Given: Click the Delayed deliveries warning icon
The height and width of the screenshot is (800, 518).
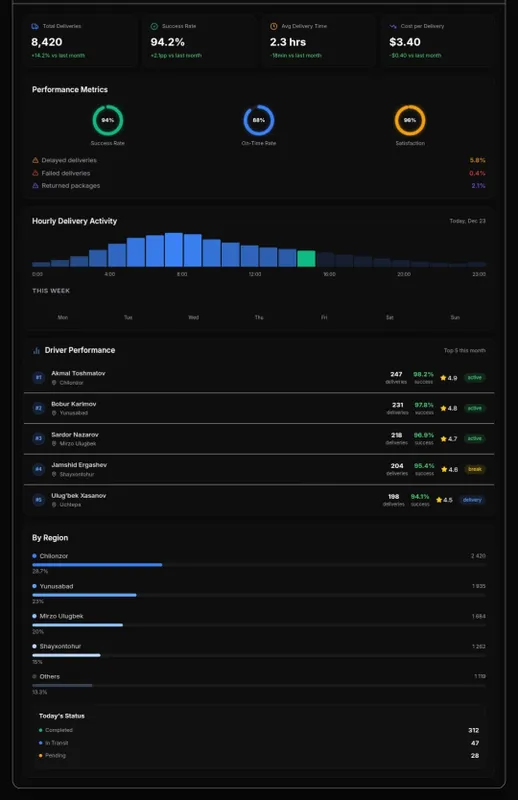Looking at the screenshot, I should pyautogui.click(x=35, y=160).
